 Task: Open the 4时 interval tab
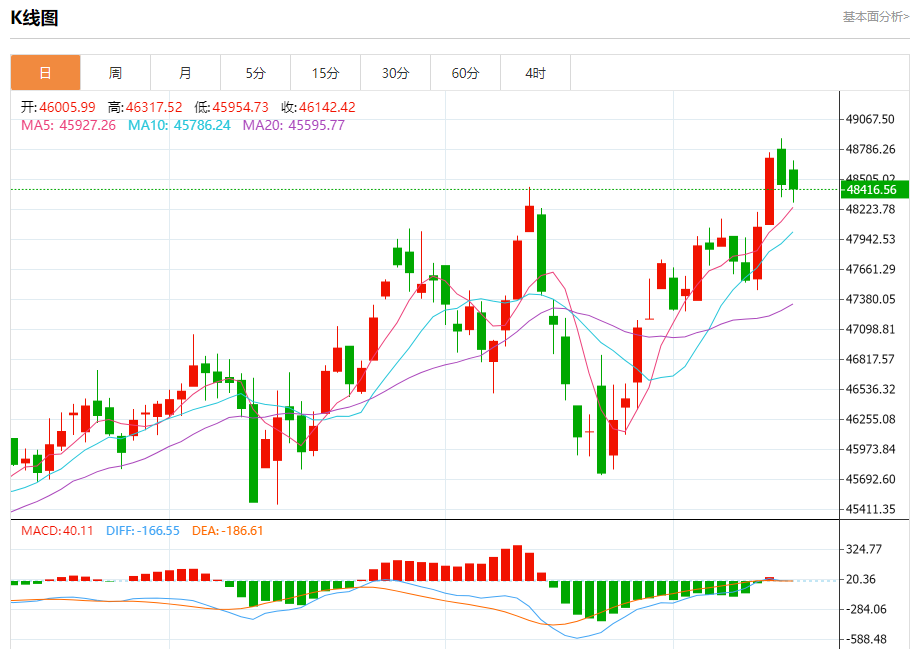(535, 73)
